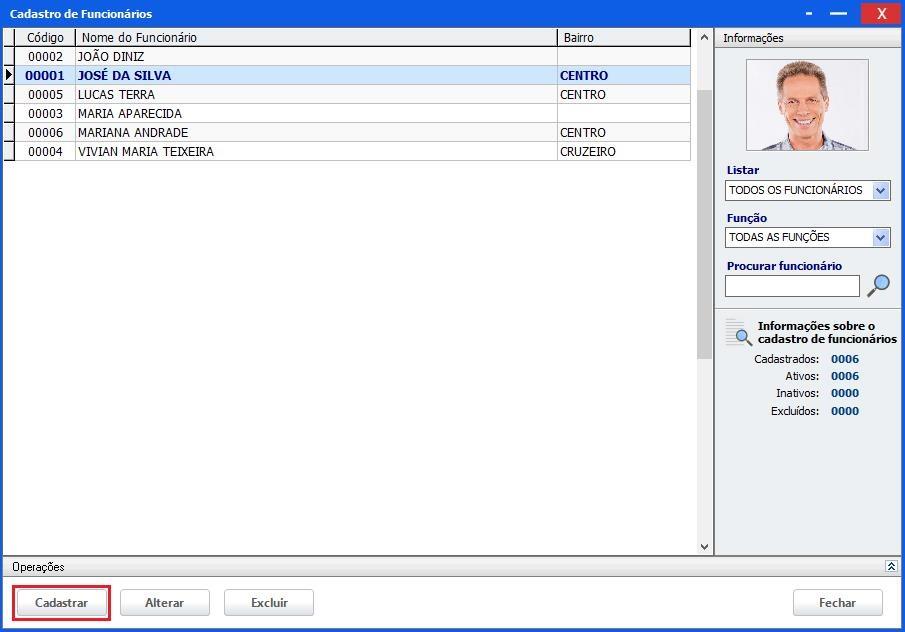The image size is (905, 632).
Task: Click code cell 00004
Action: pos(45,152)
